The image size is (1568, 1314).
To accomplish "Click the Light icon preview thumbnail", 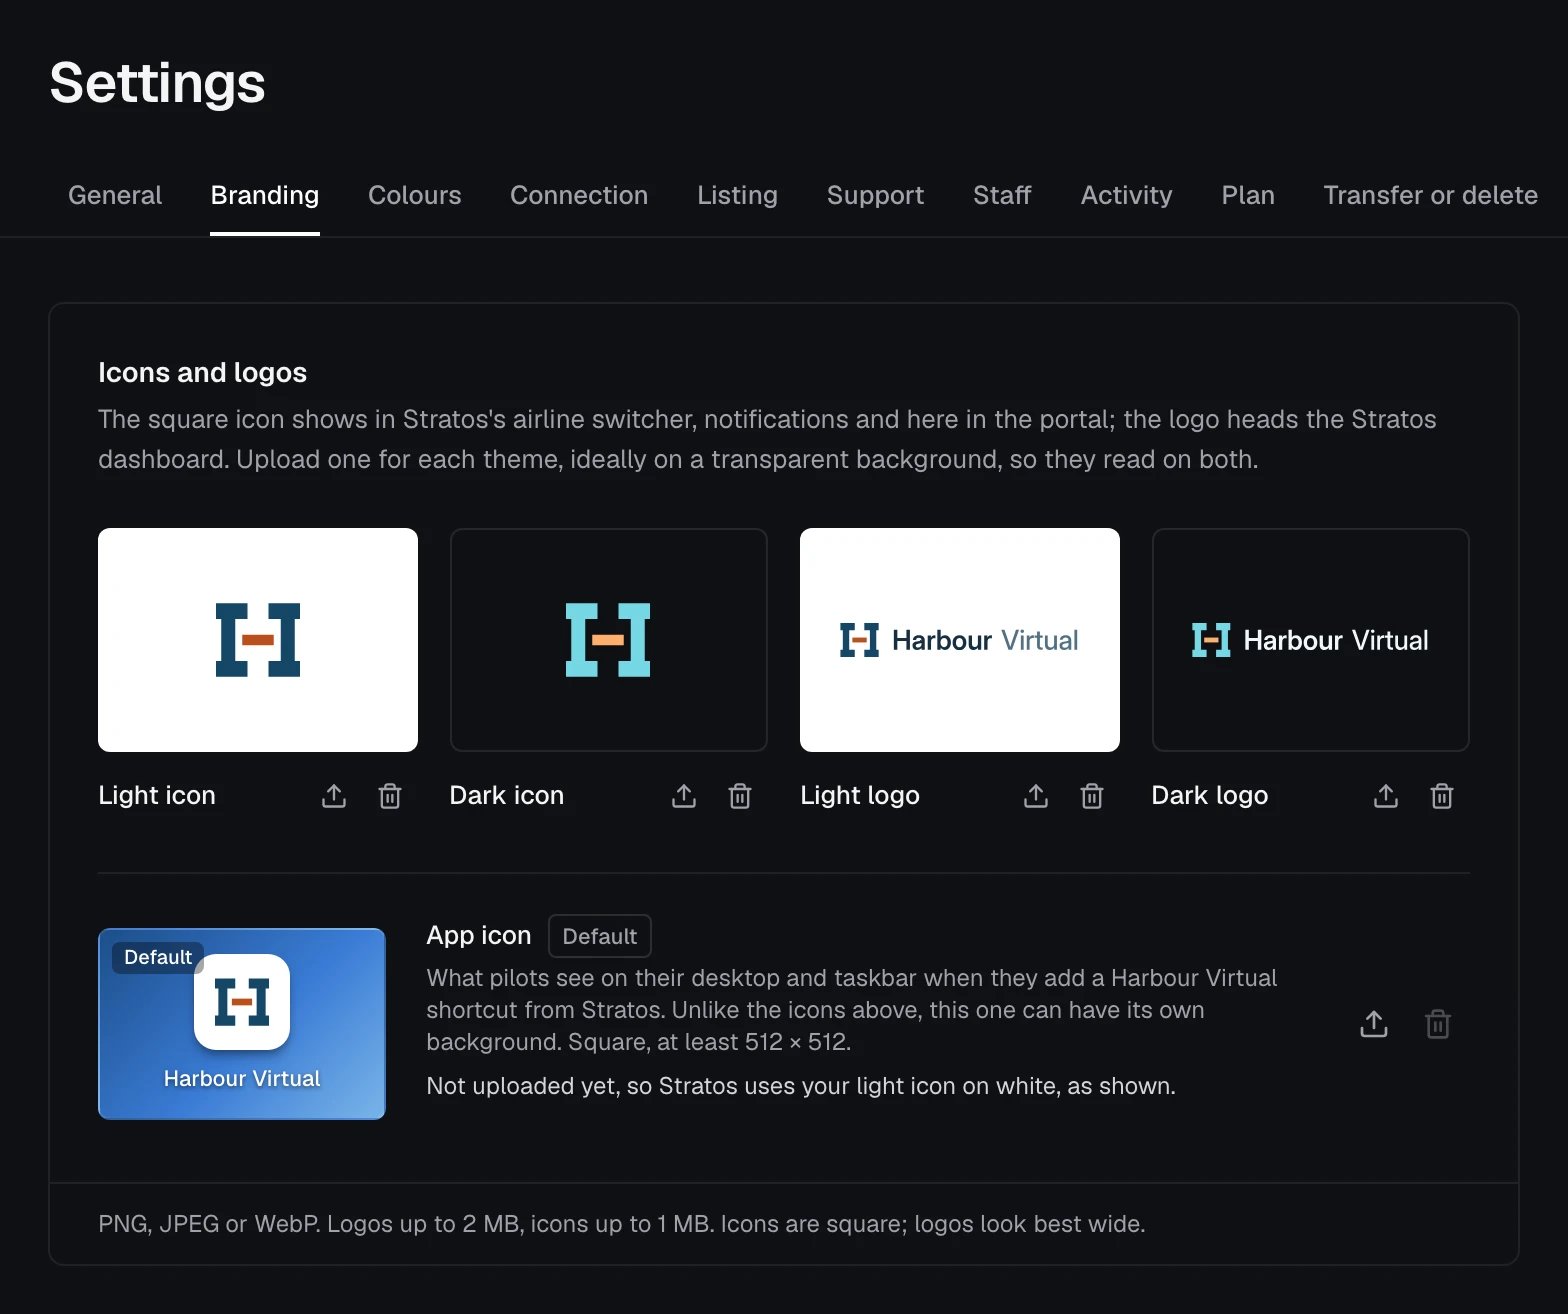I will click(258, 640).
